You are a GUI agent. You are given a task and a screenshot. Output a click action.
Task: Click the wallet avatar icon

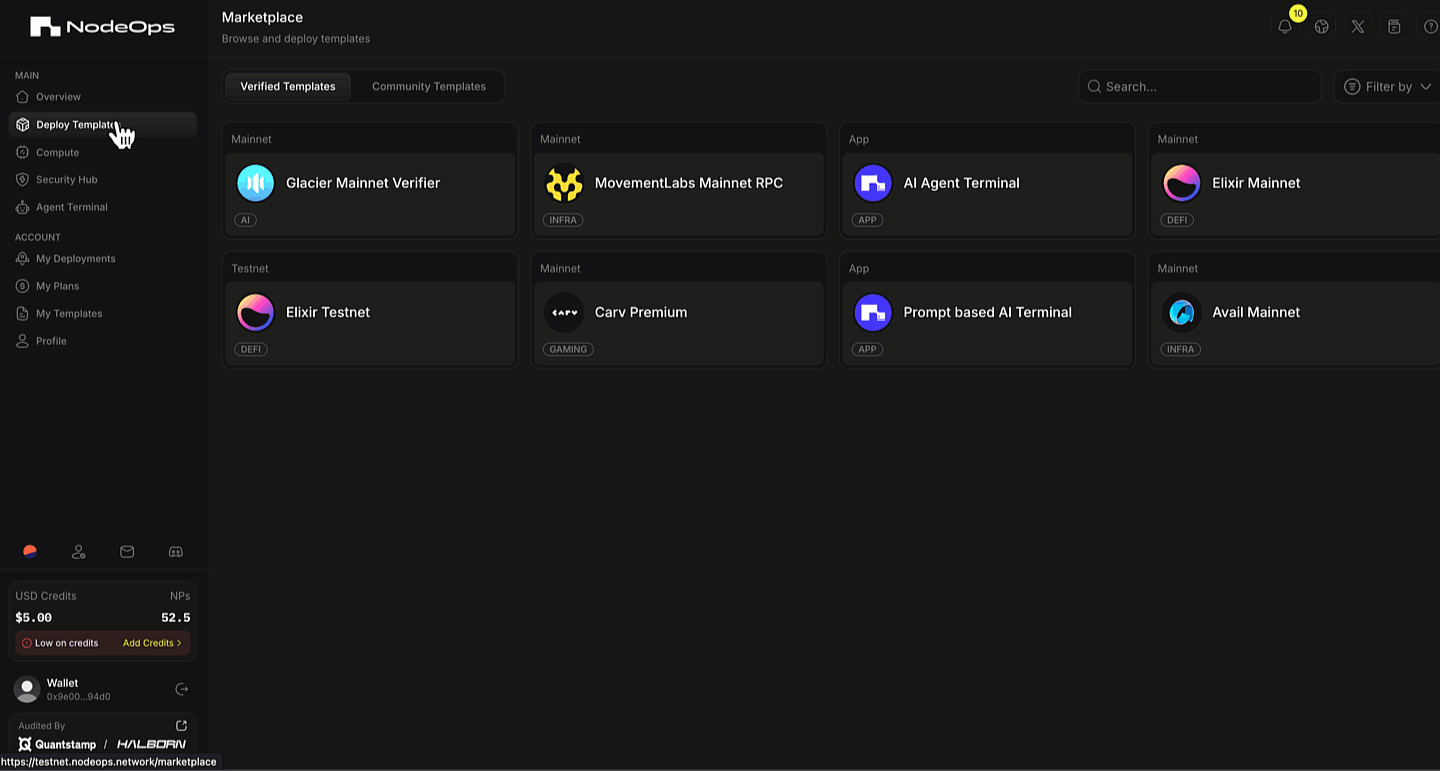coord(27,689)
